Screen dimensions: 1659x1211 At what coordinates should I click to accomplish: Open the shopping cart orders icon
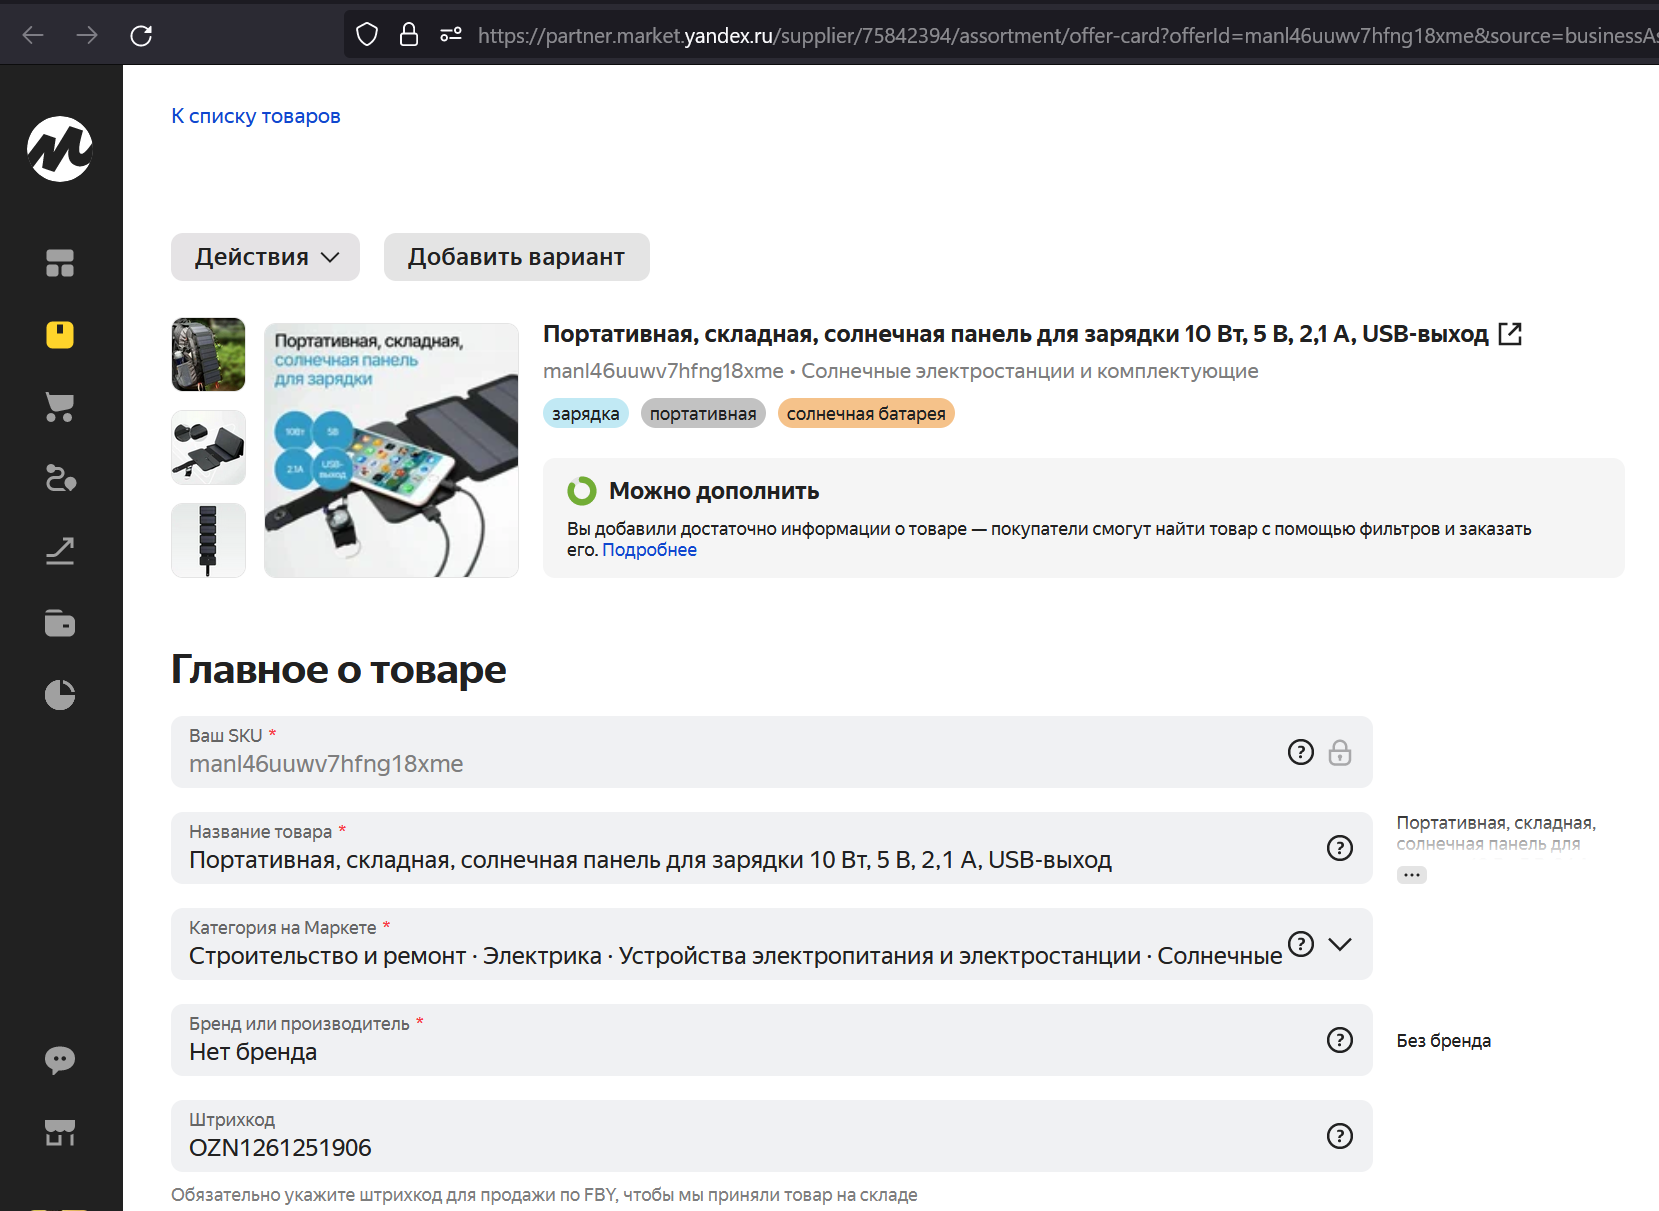tap(60, 407)
